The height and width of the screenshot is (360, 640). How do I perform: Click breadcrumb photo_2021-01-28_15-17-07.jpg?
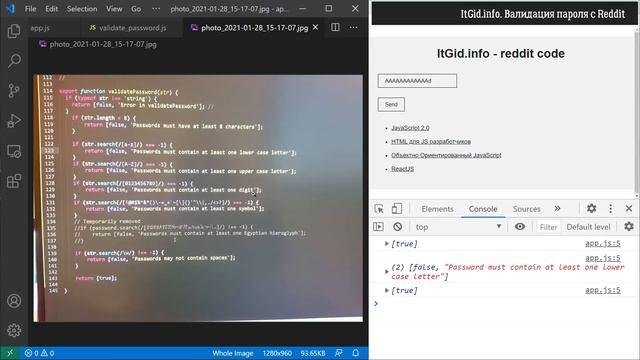[x=102, y=44]
